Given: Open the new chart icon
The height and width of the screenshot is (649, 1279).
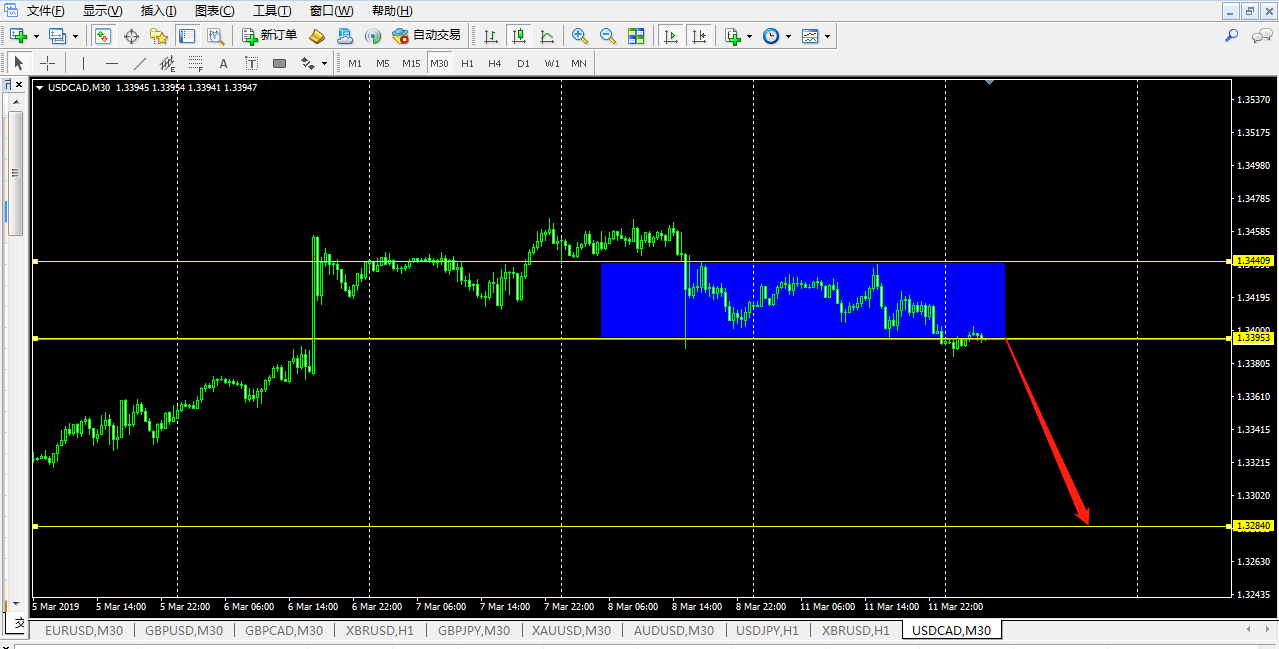Looking at the screenshot, I should click(x=18, y=36).
